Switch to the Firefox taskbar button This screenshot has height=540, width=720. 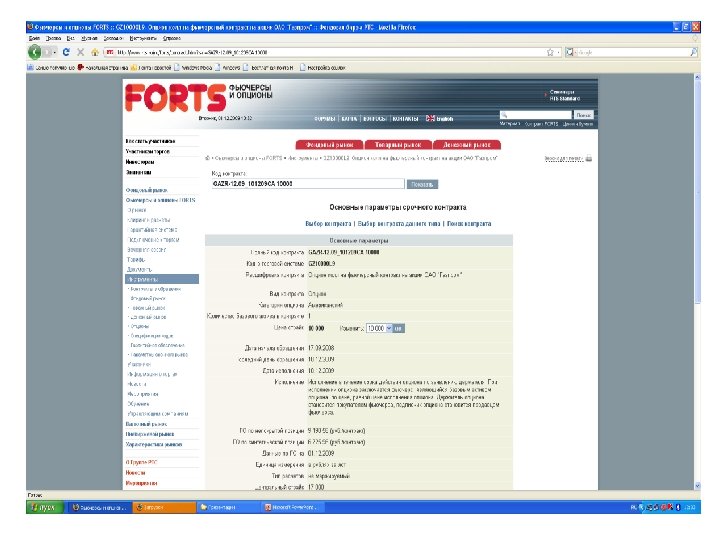[x=99, y=507]
